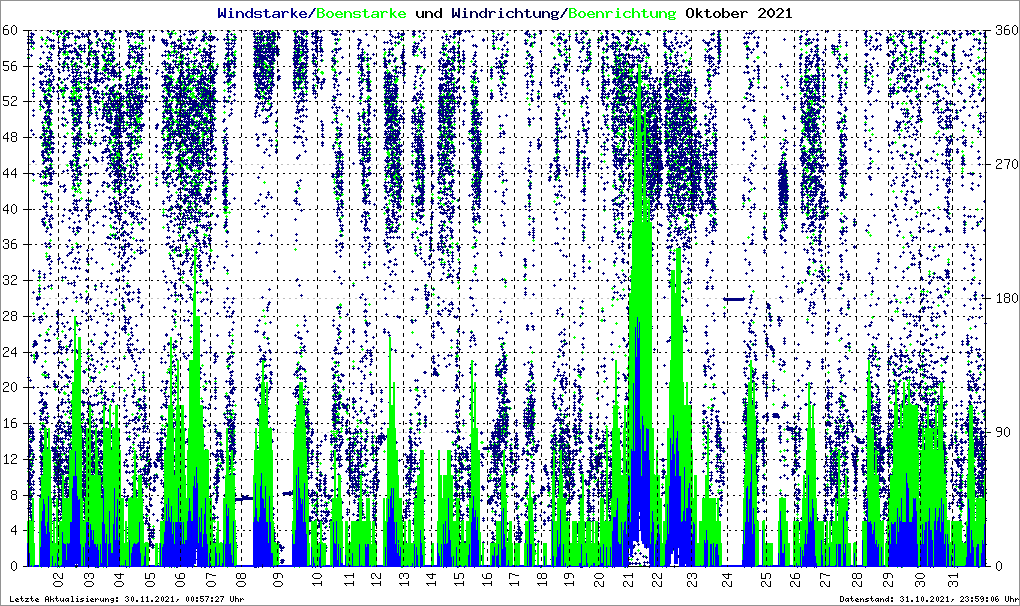Select day label 29 on date axis
Viewport: 1020px width, 606px height.
[888, 577]
